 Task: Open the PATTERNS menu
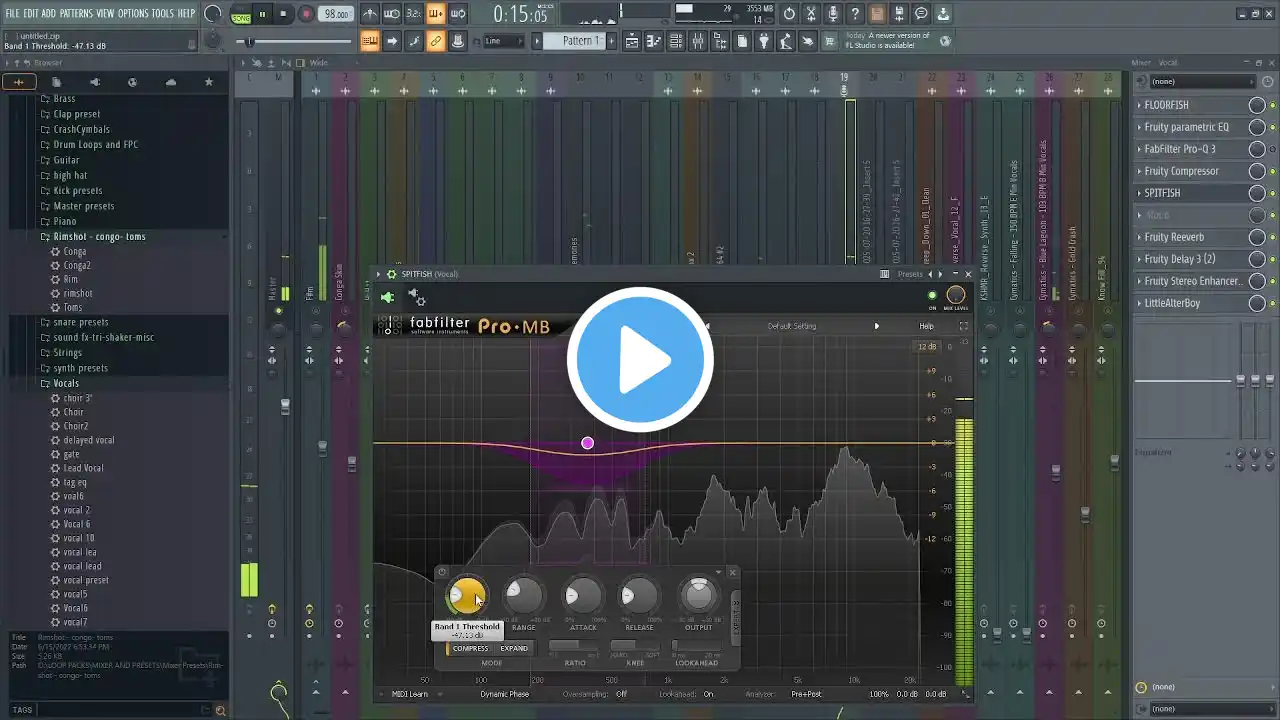(76, 13)
